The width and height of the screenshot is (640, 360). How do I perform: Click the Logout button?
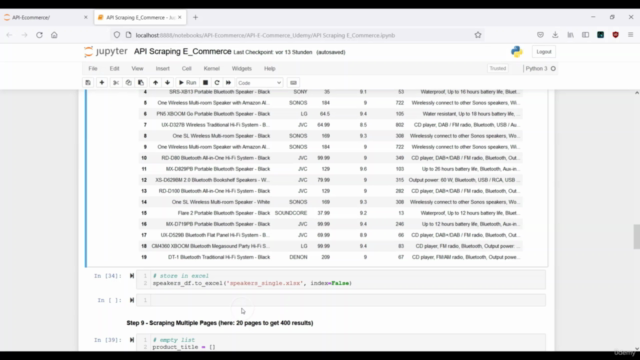[544, 52]
